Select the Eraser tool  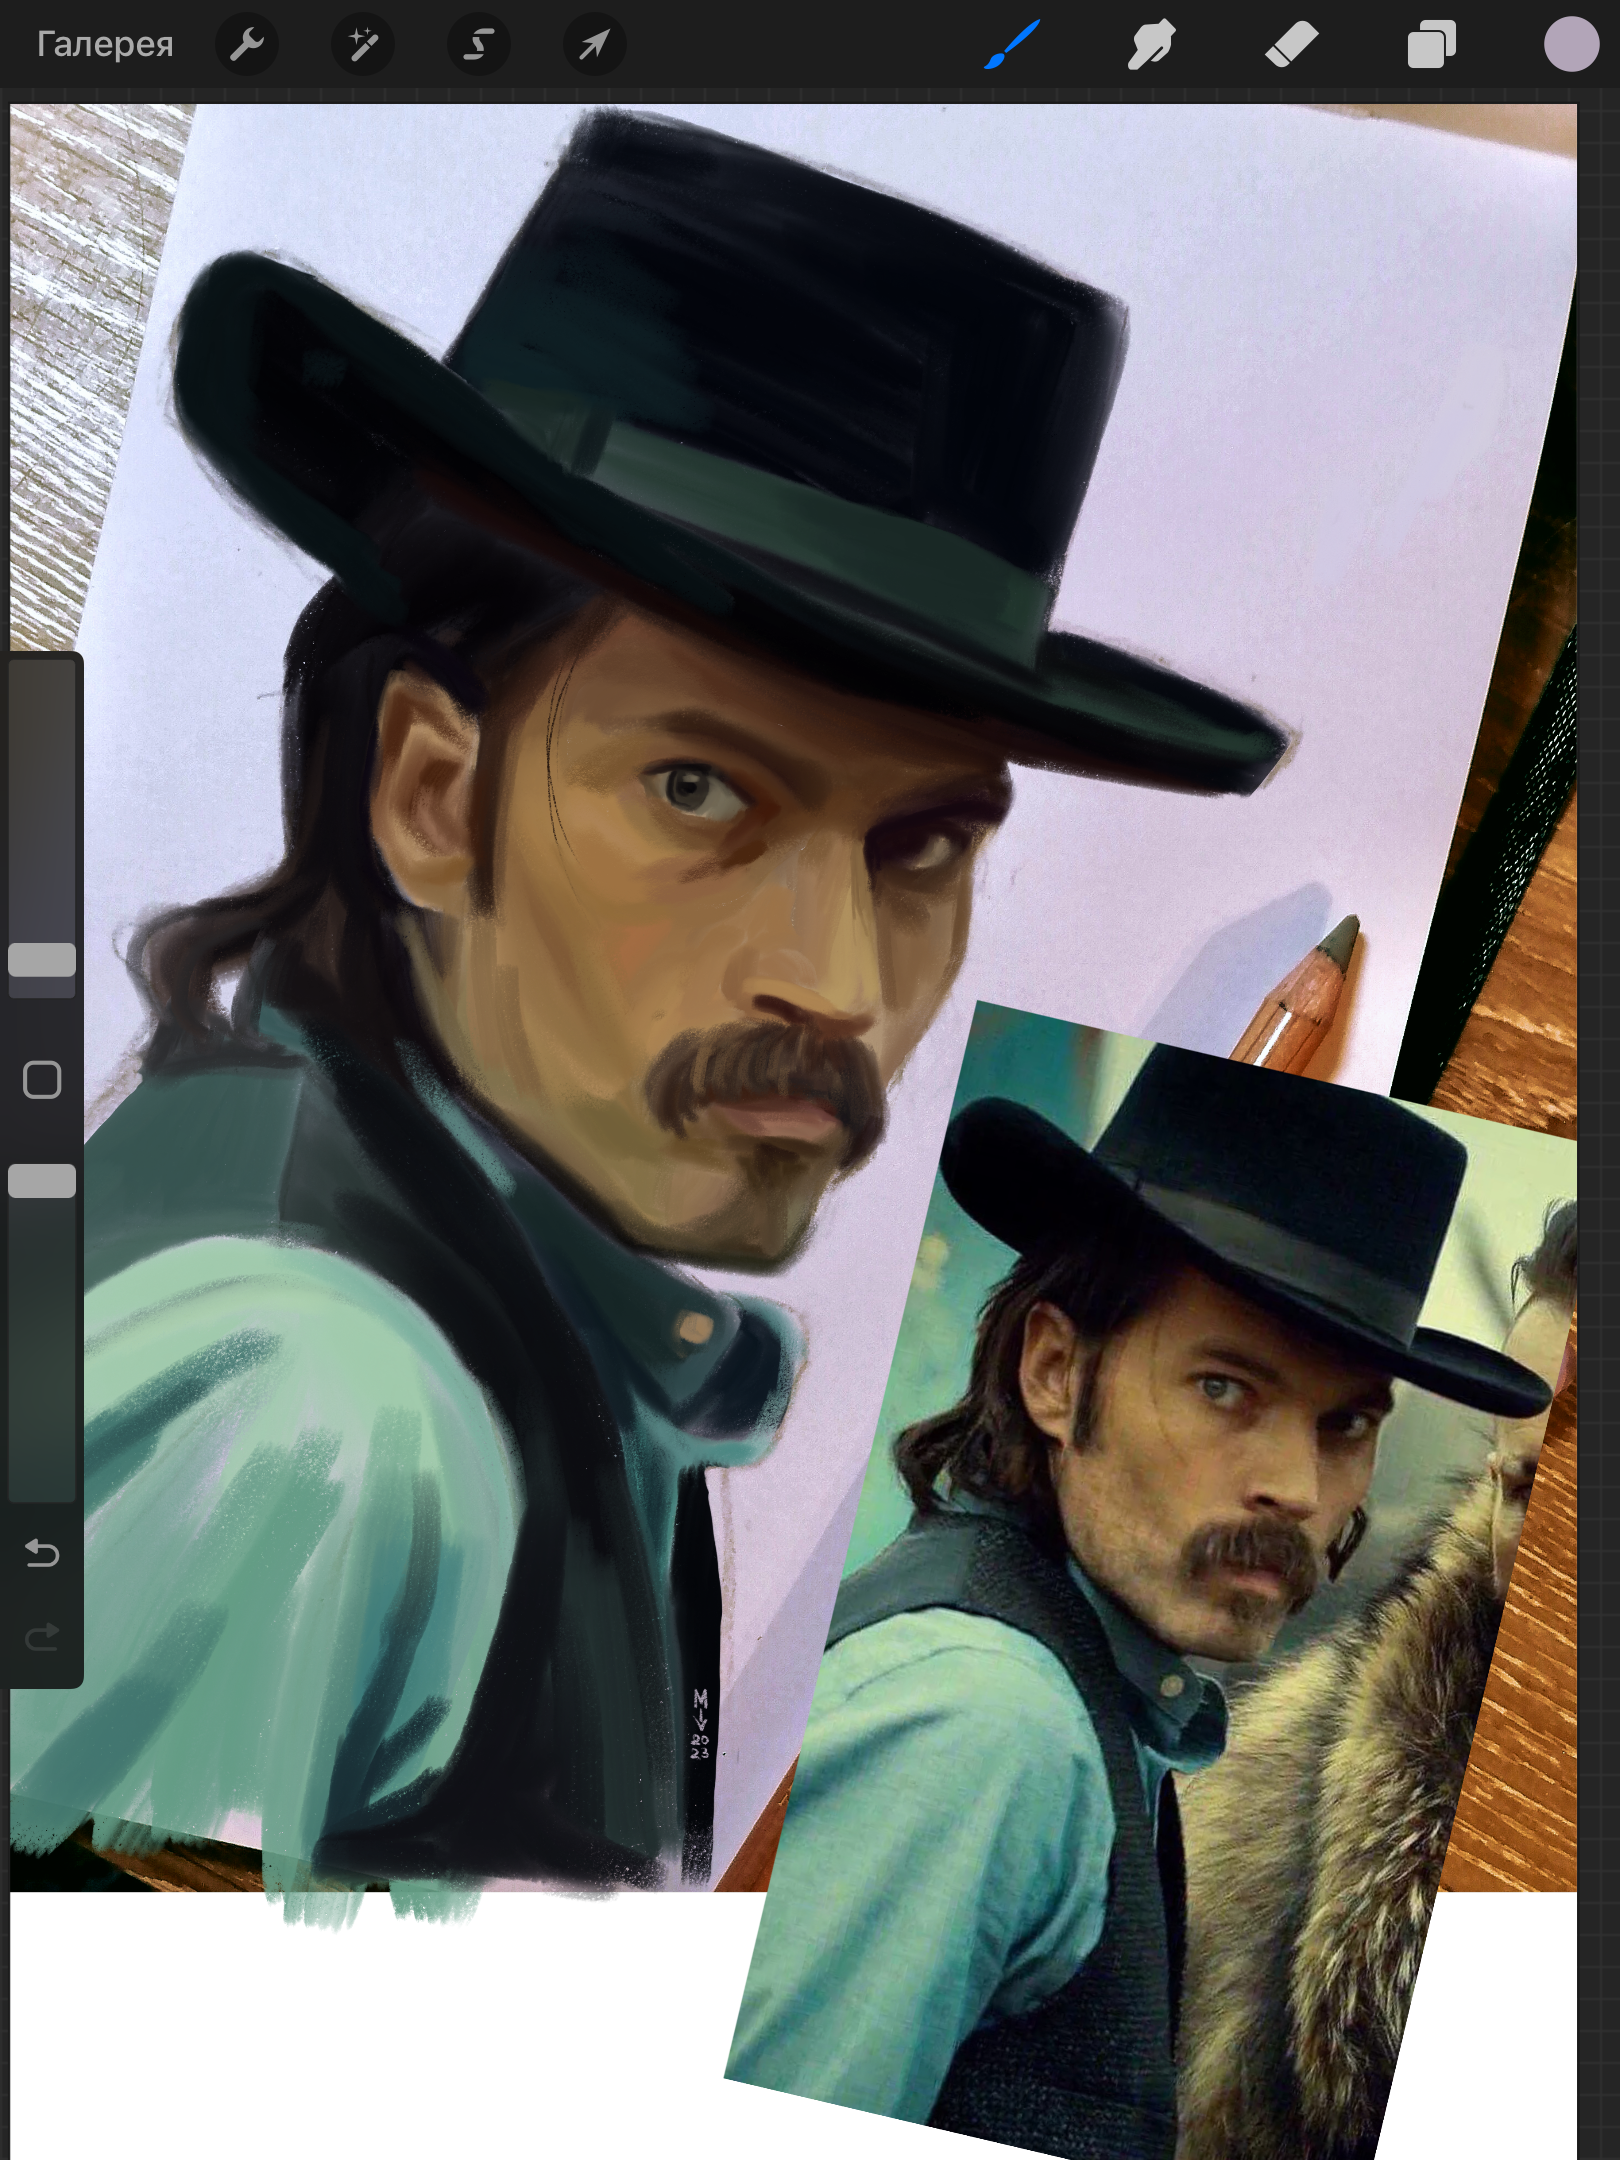(x=1291, y=45)
